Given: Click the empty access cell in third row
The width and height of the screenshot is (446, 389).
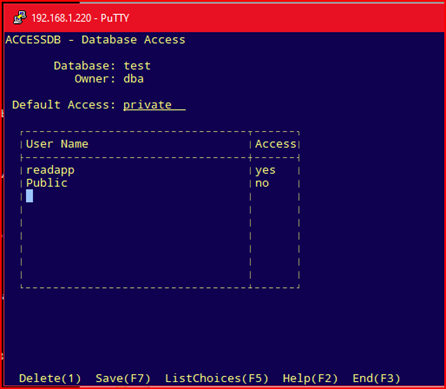Looking at the screenshot, I should tap(275, 196).
